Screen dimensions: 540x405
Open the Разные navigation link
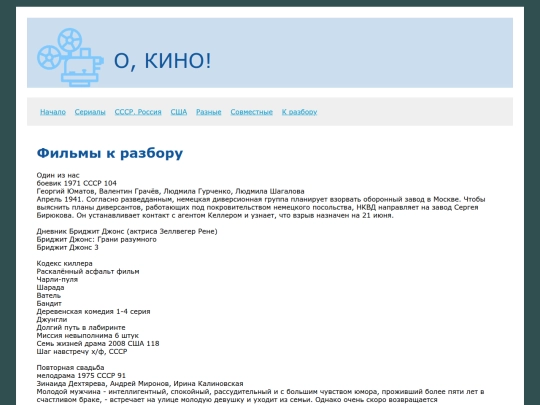[x=209, y=112]
